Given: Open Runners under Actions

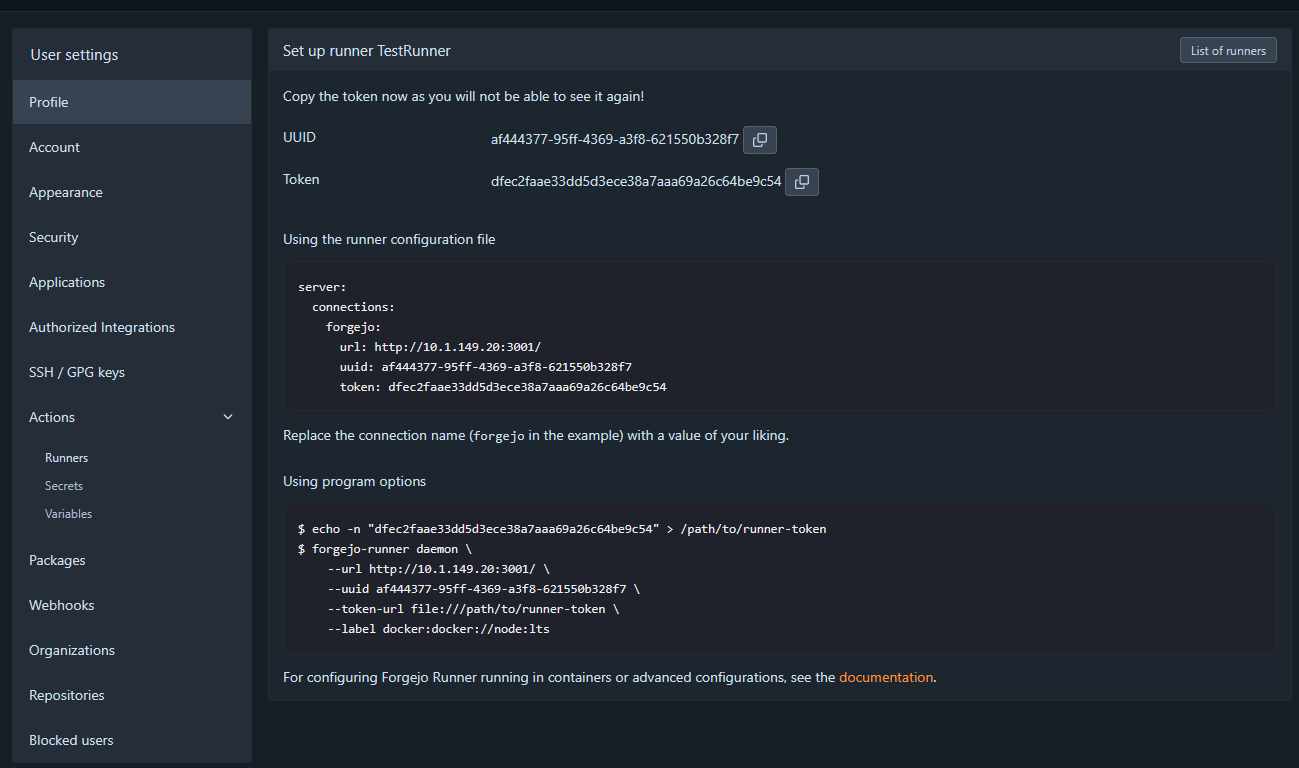Looking at the screenshot, I should [67, 458].
